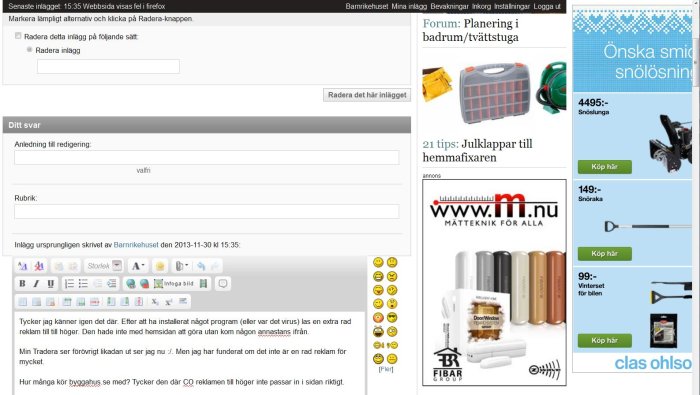Open Inkorg in the top bar

481,6
